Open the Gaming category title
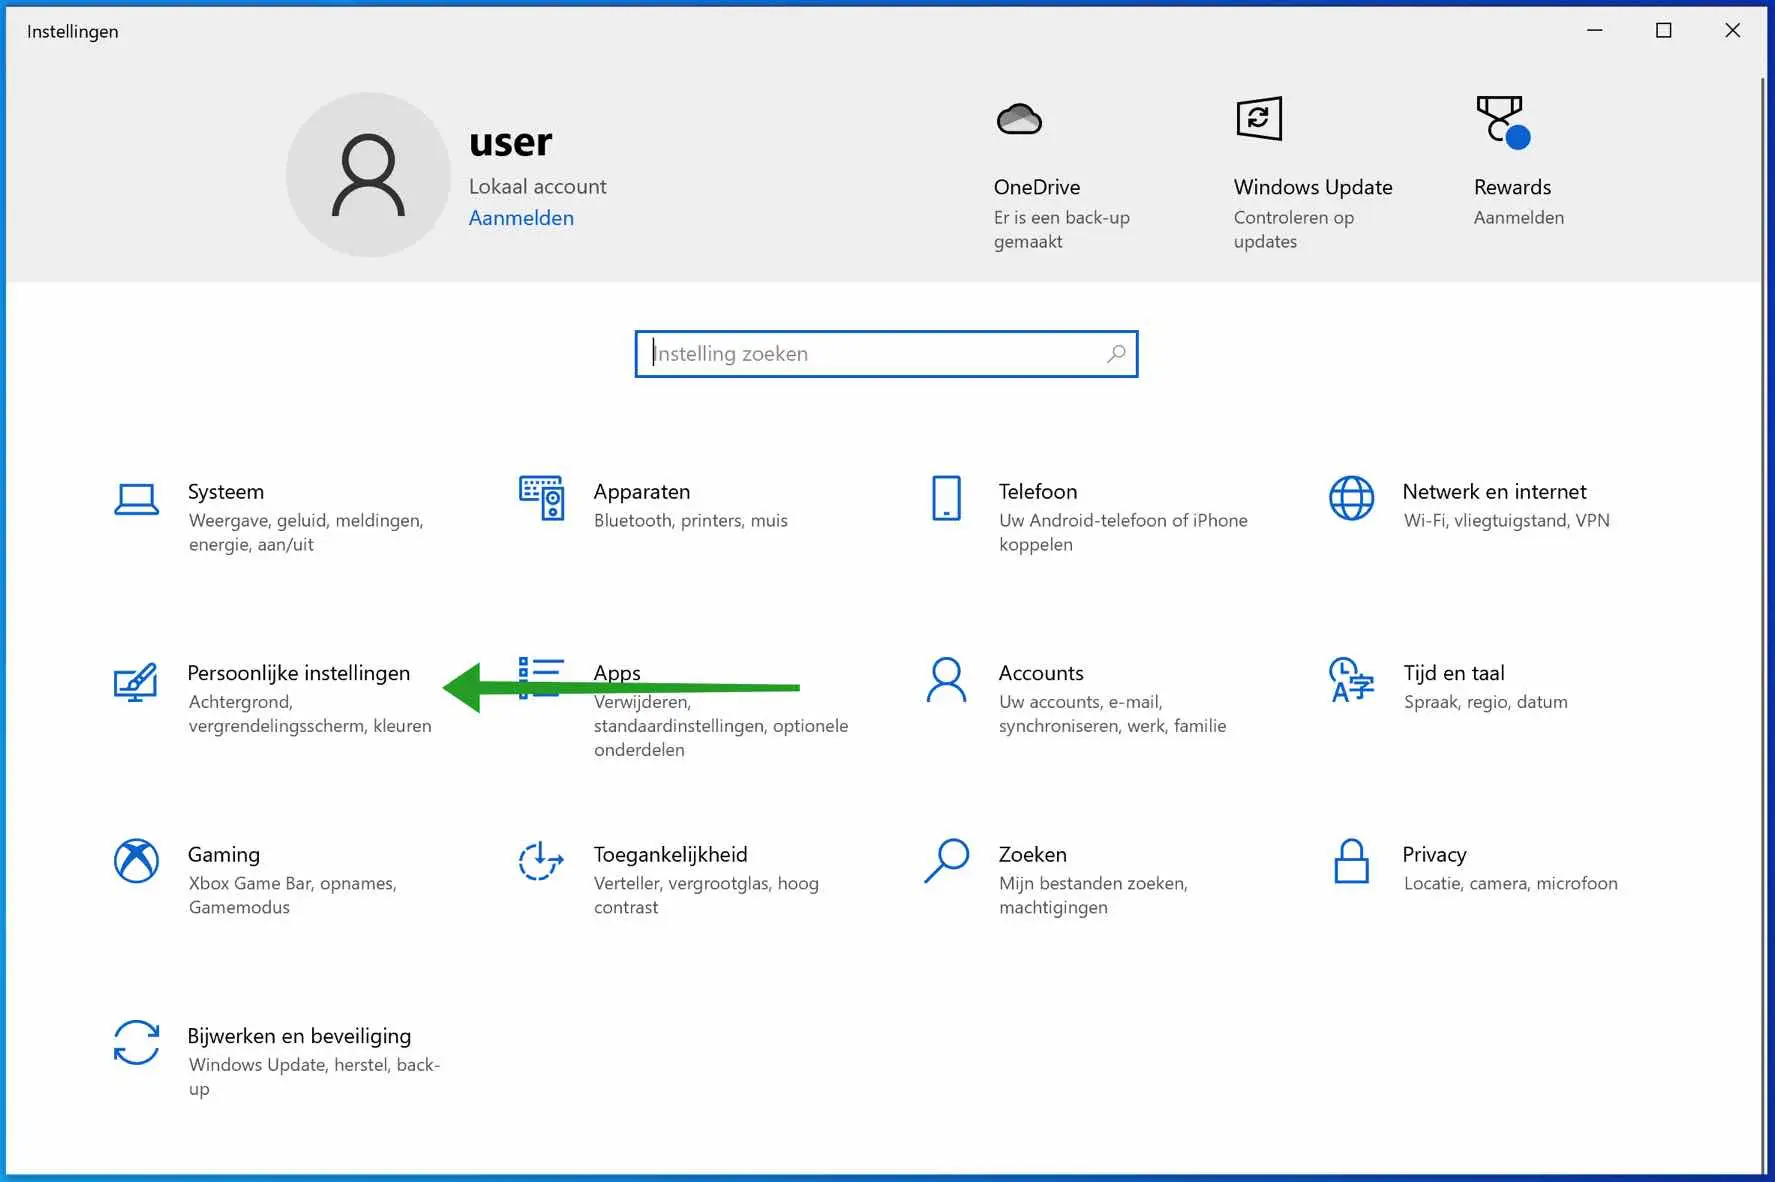 point(224,855)
